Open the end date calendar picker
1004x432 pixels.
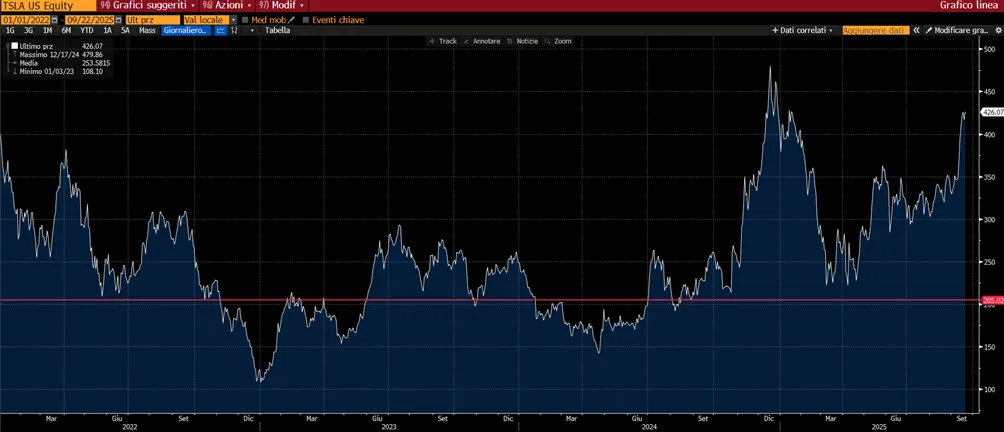click(x=118, y=20)
